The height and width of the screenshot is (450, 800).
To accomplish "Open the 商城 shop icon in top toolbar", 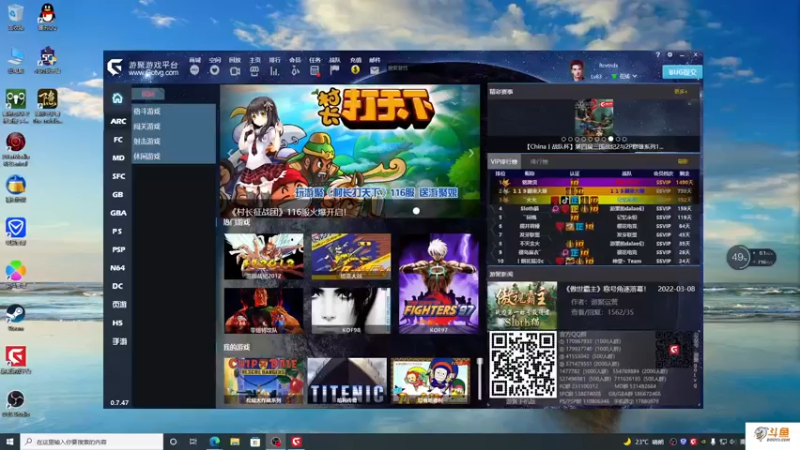I will coord(194,70).
